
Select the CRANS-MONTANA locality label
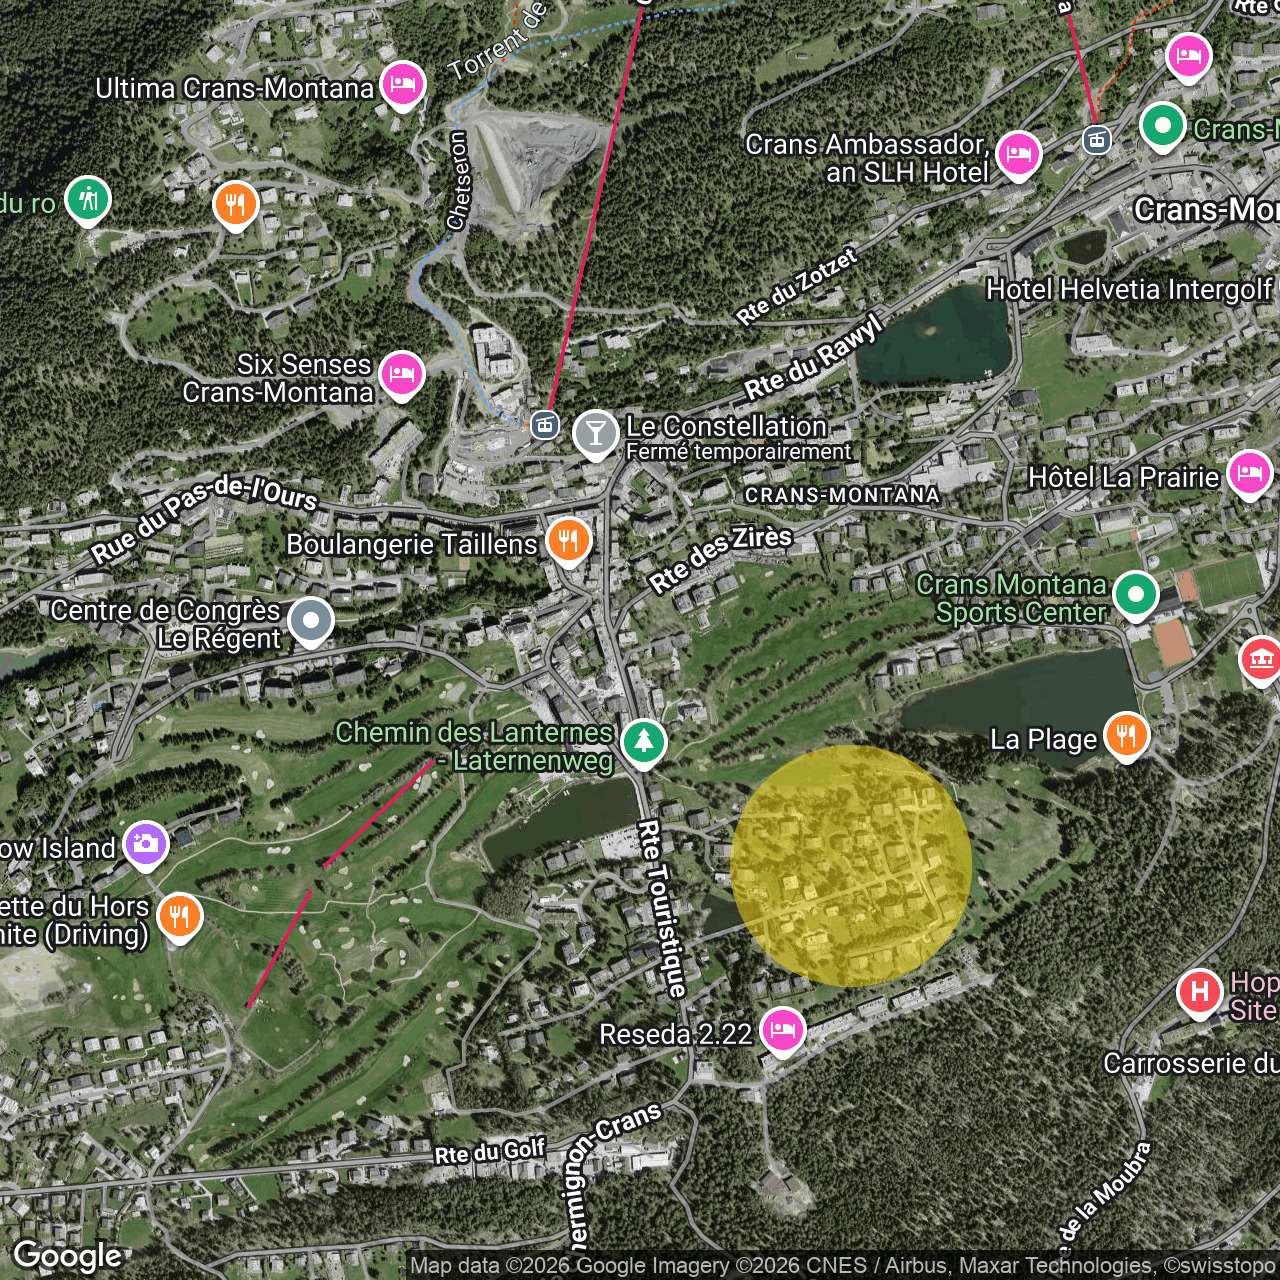coord(842,495)
